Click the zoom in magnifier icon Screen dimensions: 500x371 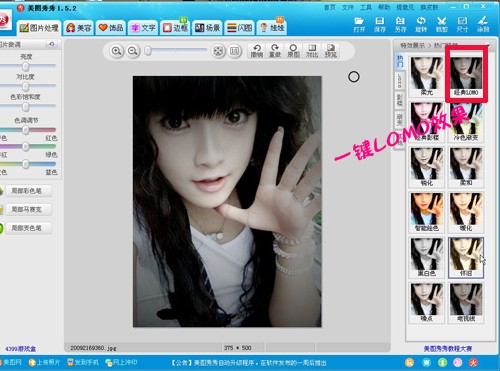click(116, 51)
